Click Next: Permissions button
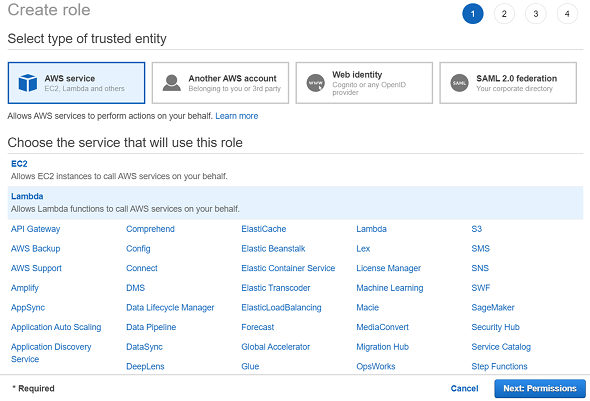This screenshot has width=590, height=401. click(540, 388)
